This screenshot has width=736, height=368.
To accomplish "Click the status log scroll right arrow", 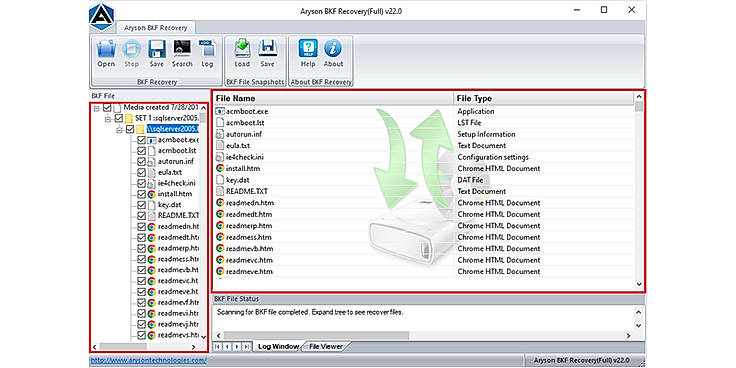I will (x=629, y=336).
